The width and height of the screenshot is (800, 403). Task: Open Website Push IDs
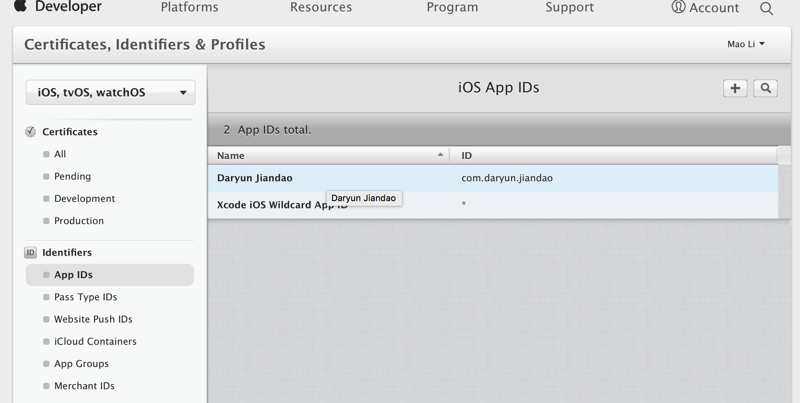click(x=93, y=319)
